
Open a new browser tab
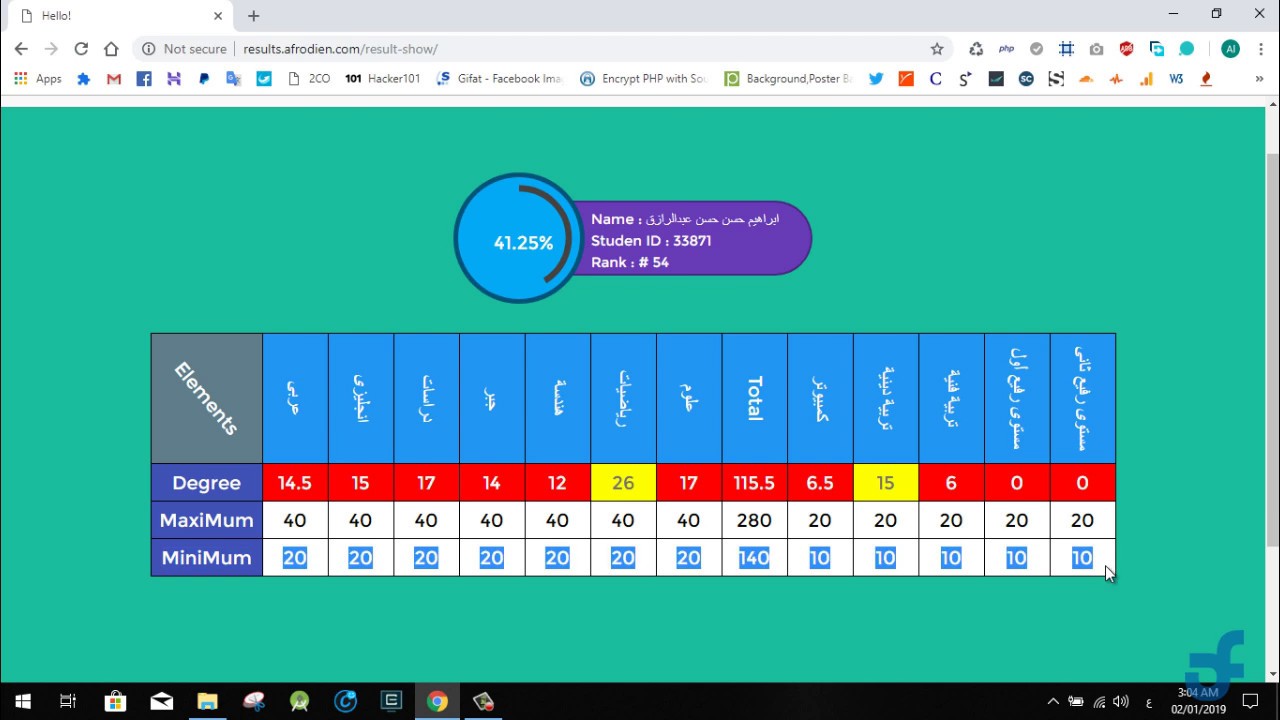click(253, 16)
